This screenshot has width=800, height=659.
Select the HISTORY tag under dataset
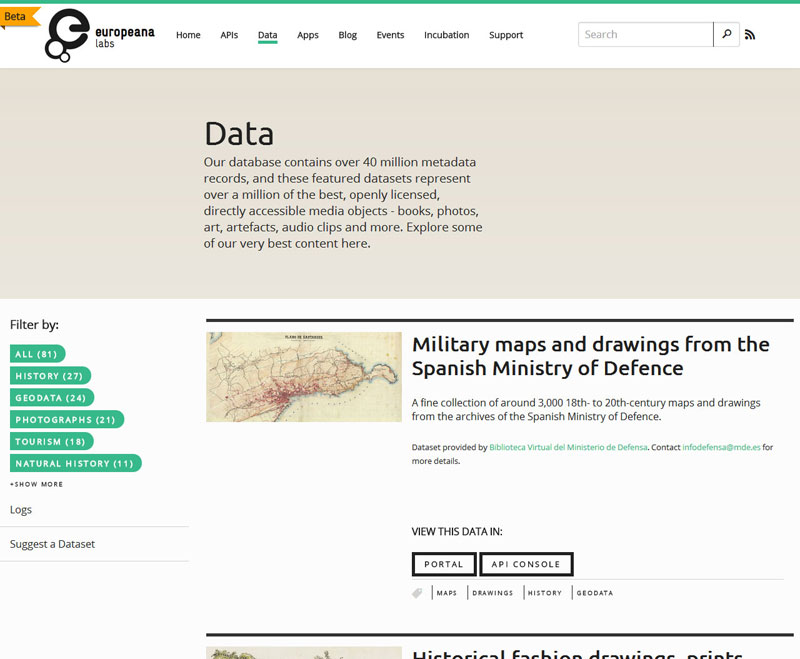coord(544,593)
